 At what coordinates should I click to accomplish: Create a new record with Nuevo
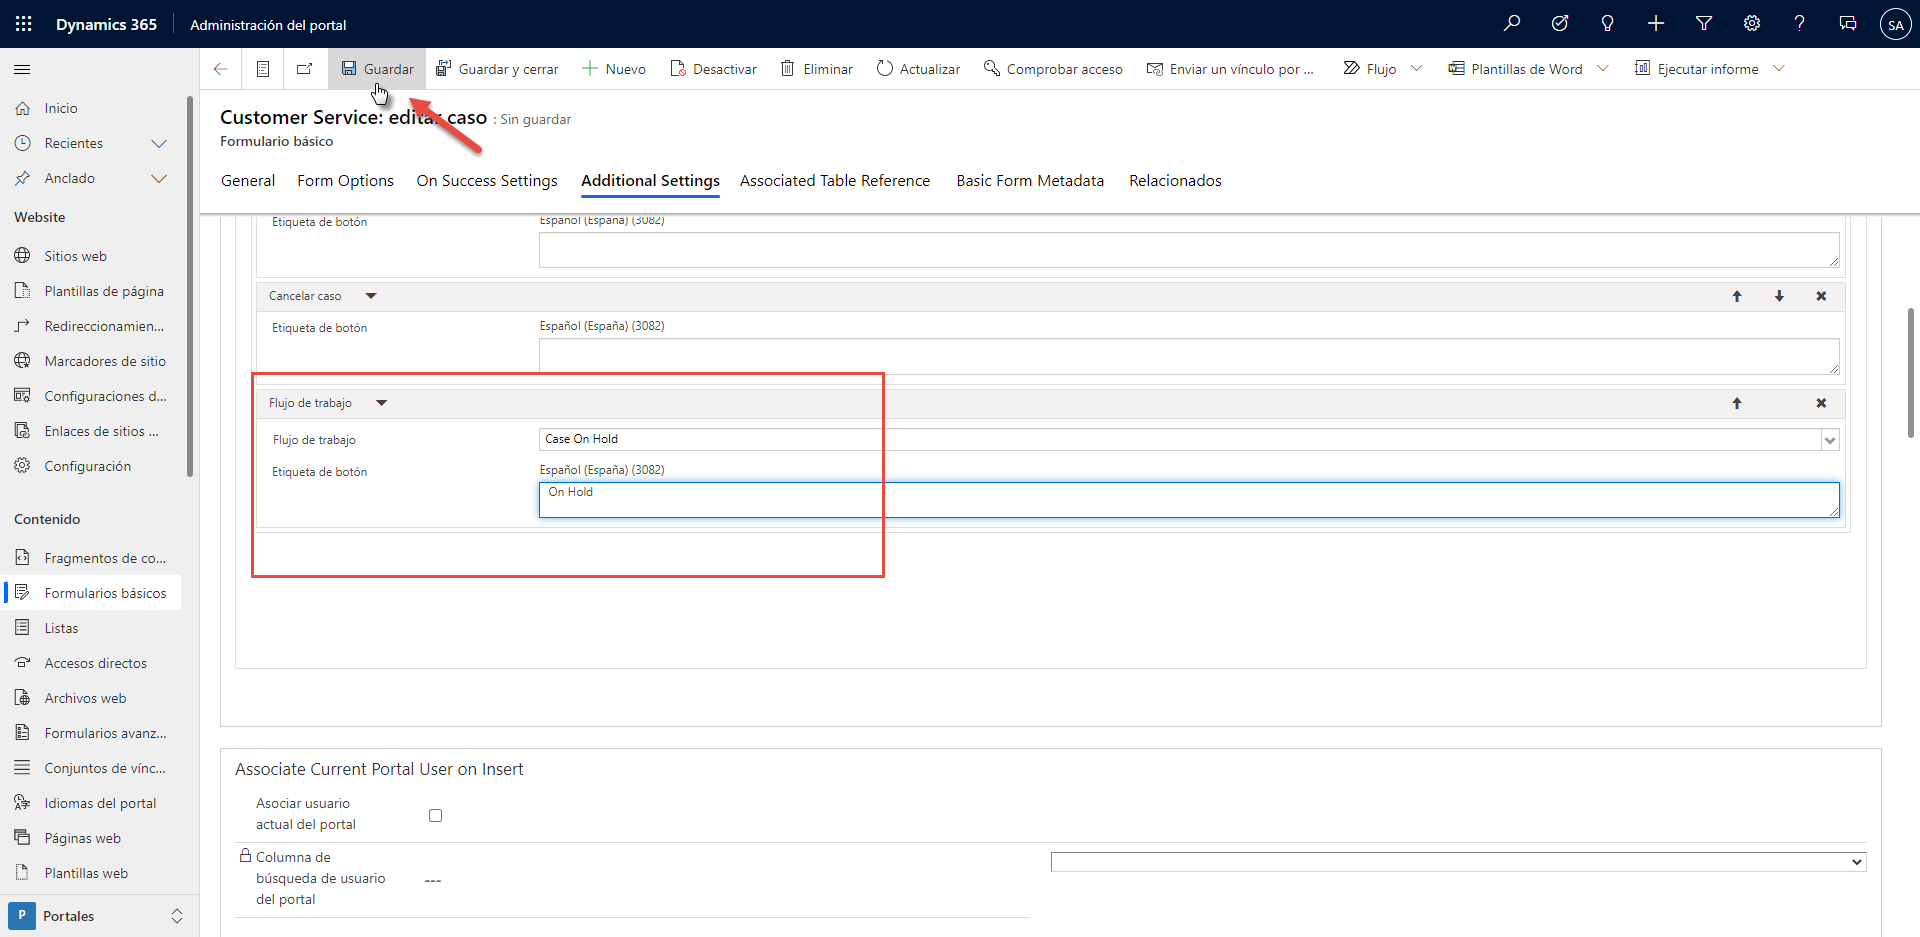tap(614, 69)
